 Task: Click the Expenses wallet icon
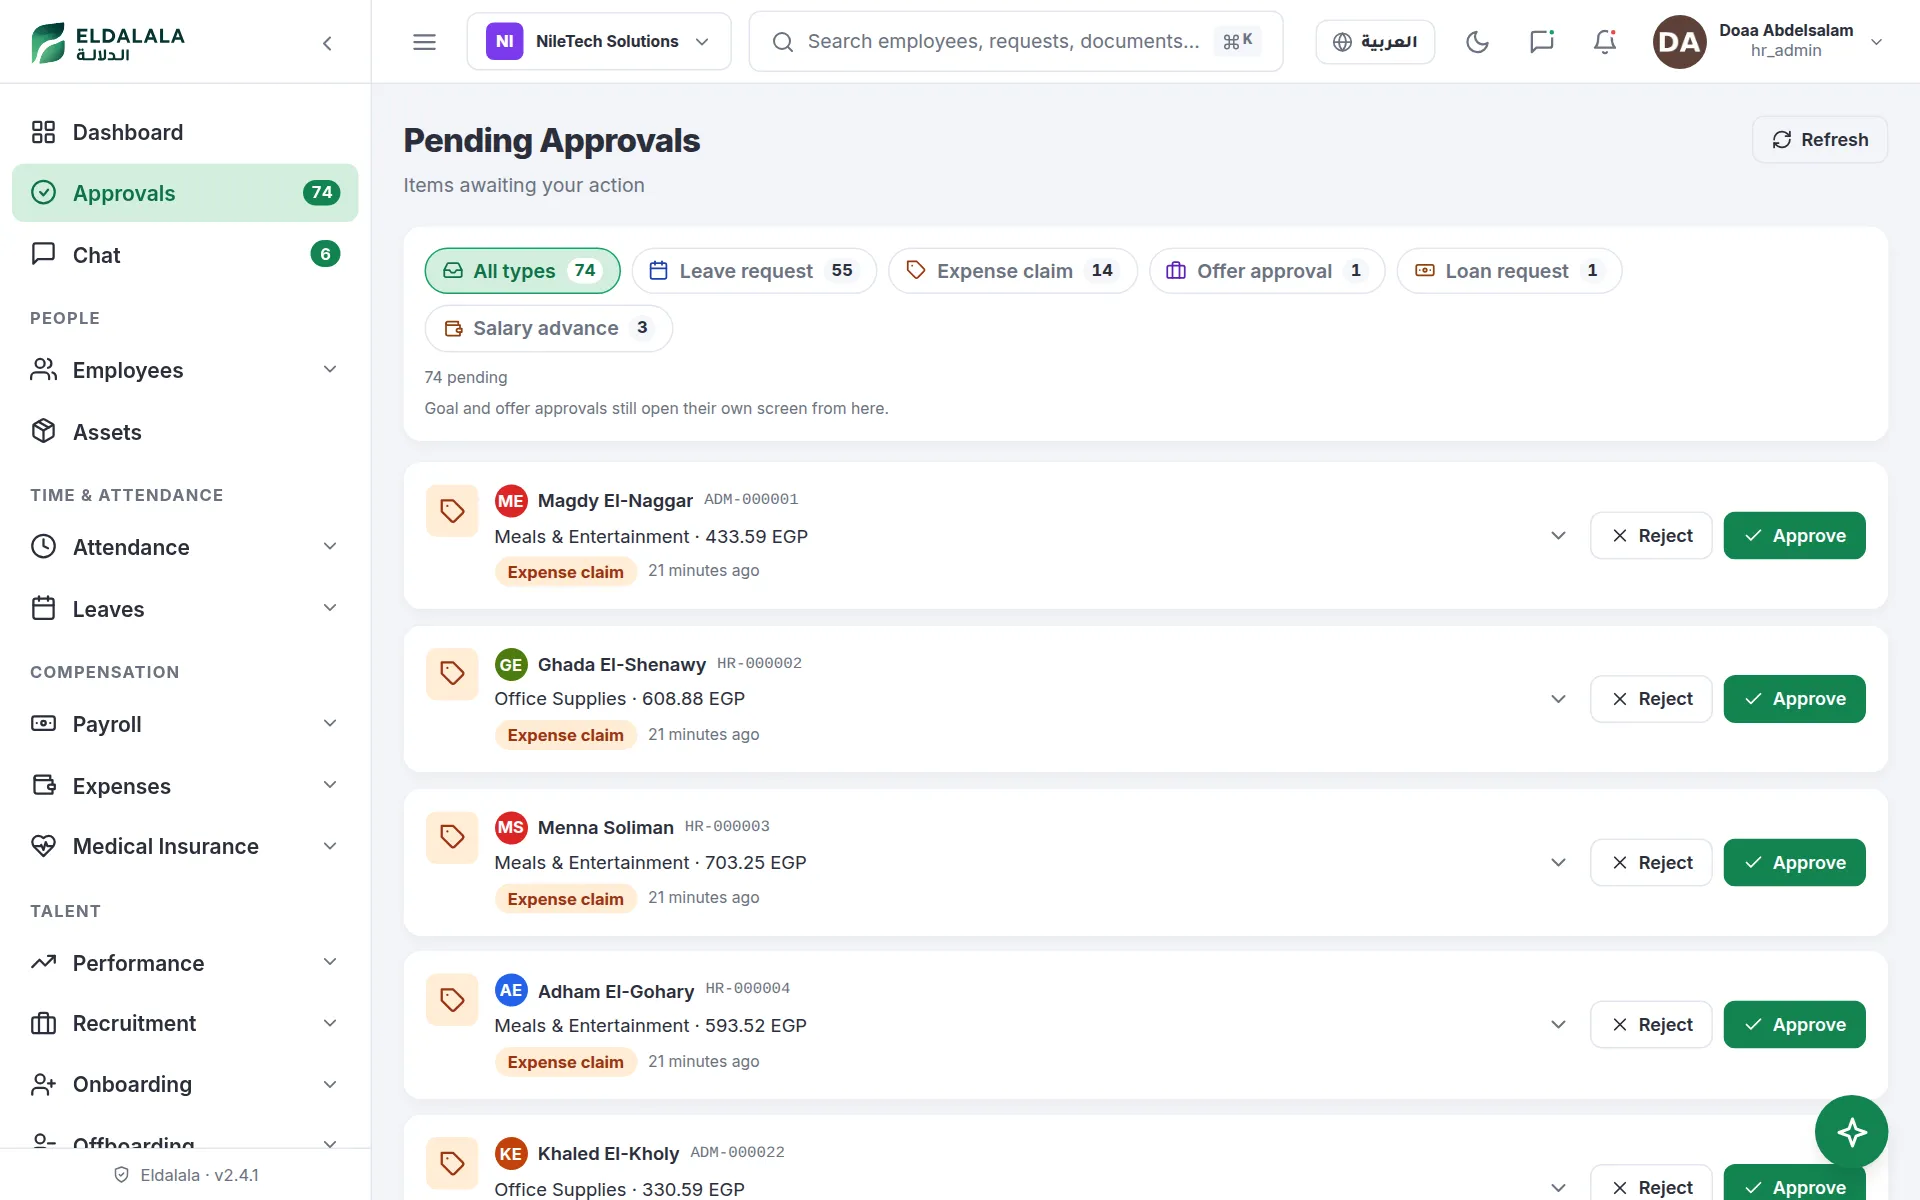point(43,785)
